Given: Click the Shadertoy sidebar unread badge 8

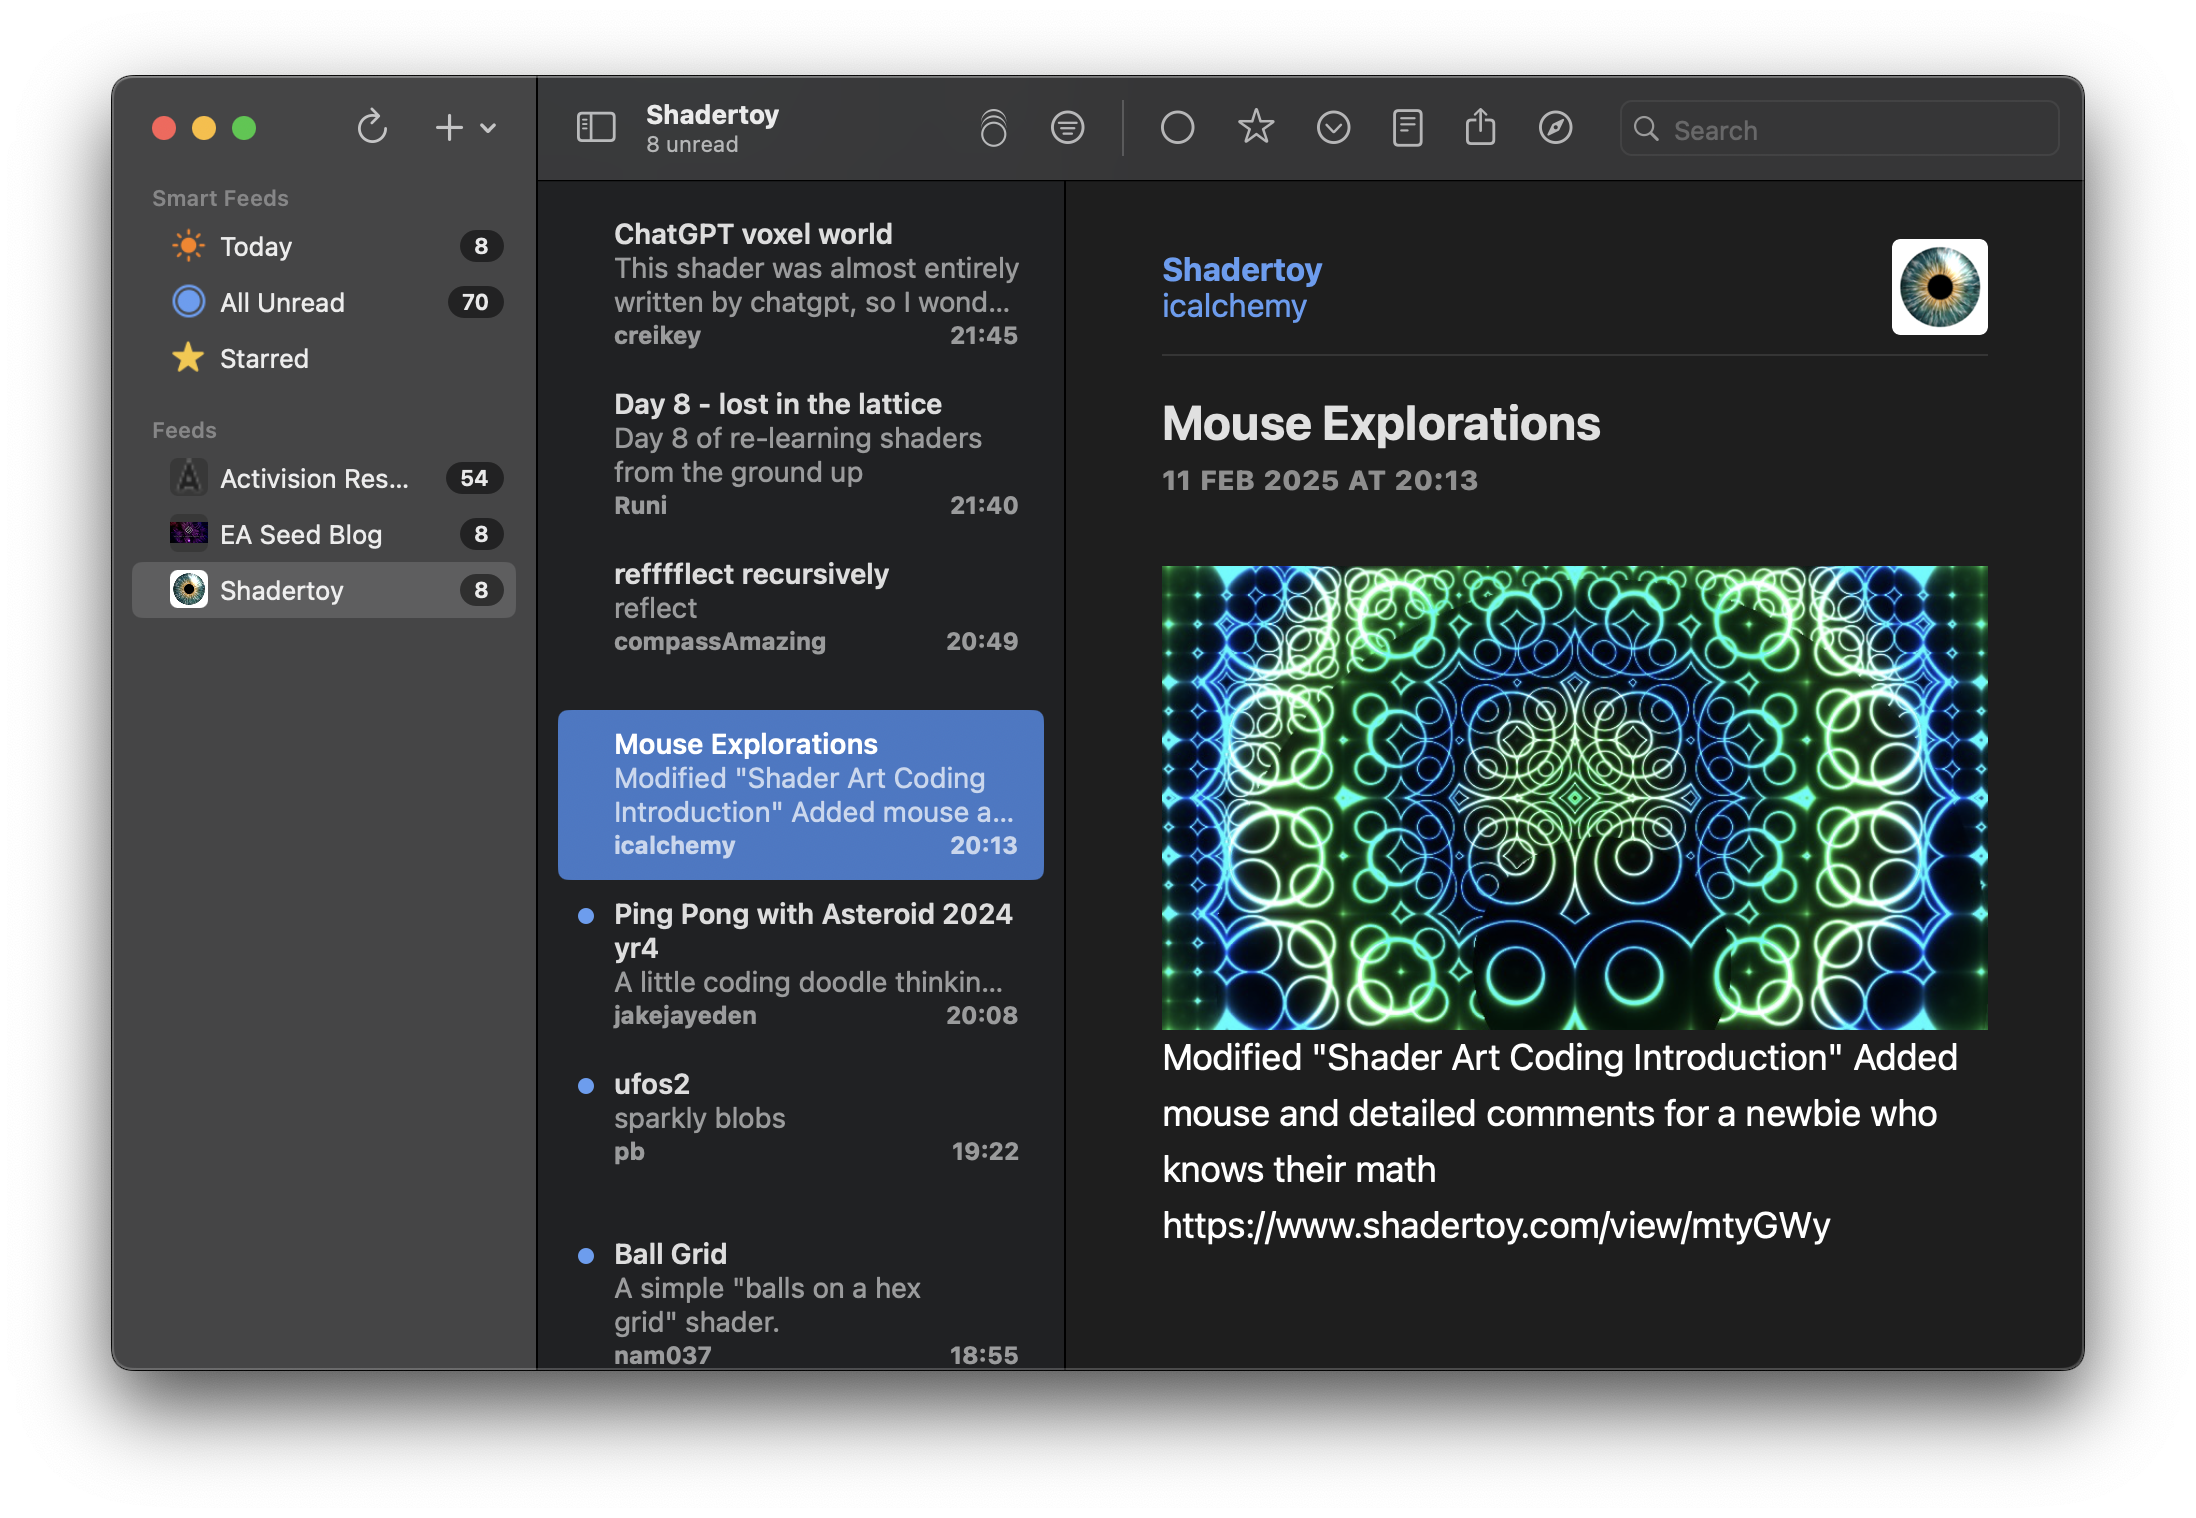Looking at the screenshot, I should [x=481, y=590].
